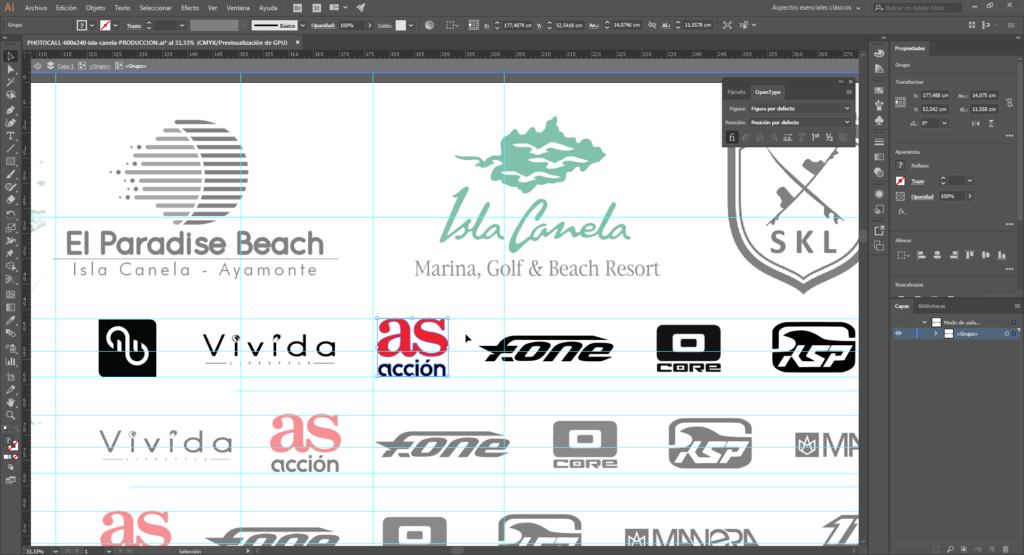Click horizontal align left button in Alinear
This screenshot has width=1024, height=555.
[x=921, y=255]
